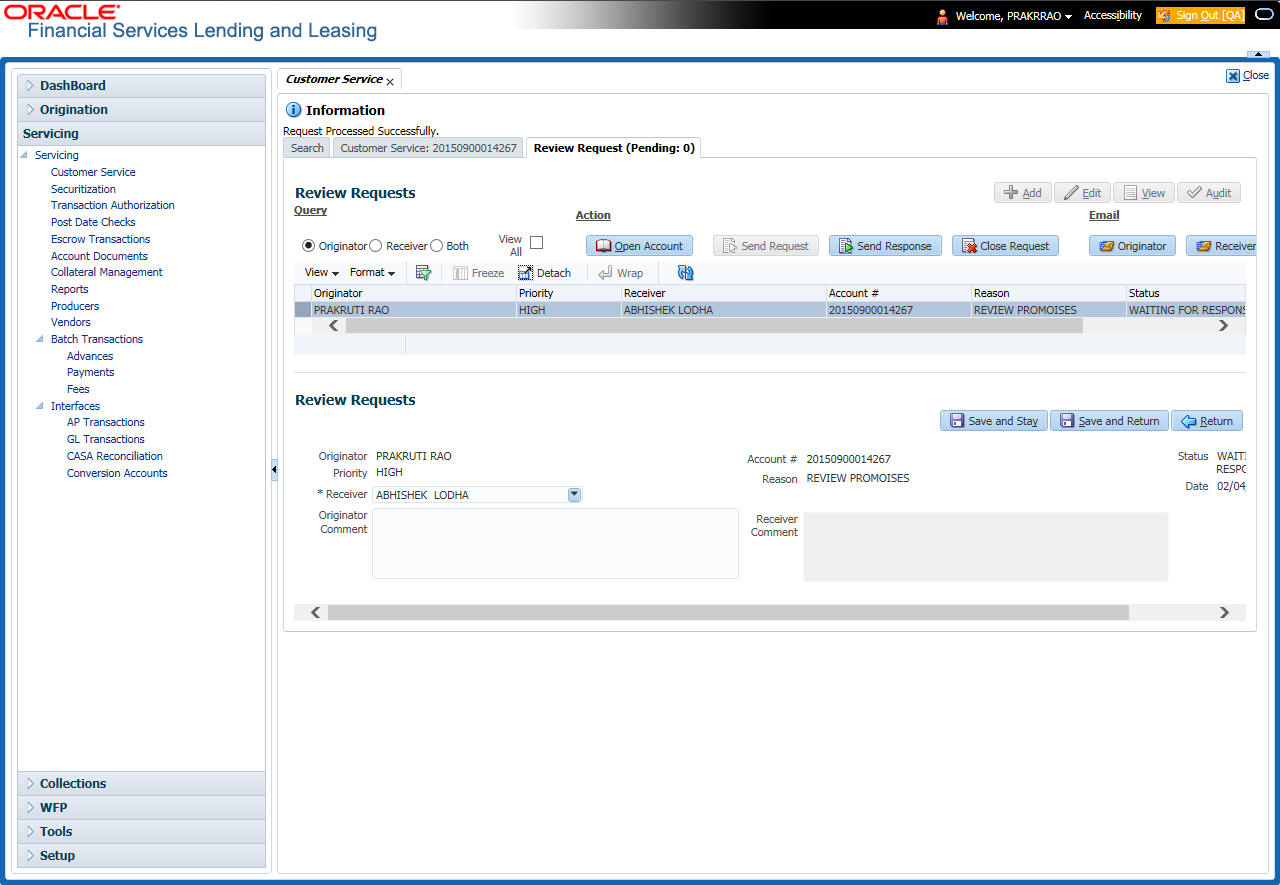This screenshot has width=1280, height=885.
Task: Click the Send Response button
Action: point(885,246)
